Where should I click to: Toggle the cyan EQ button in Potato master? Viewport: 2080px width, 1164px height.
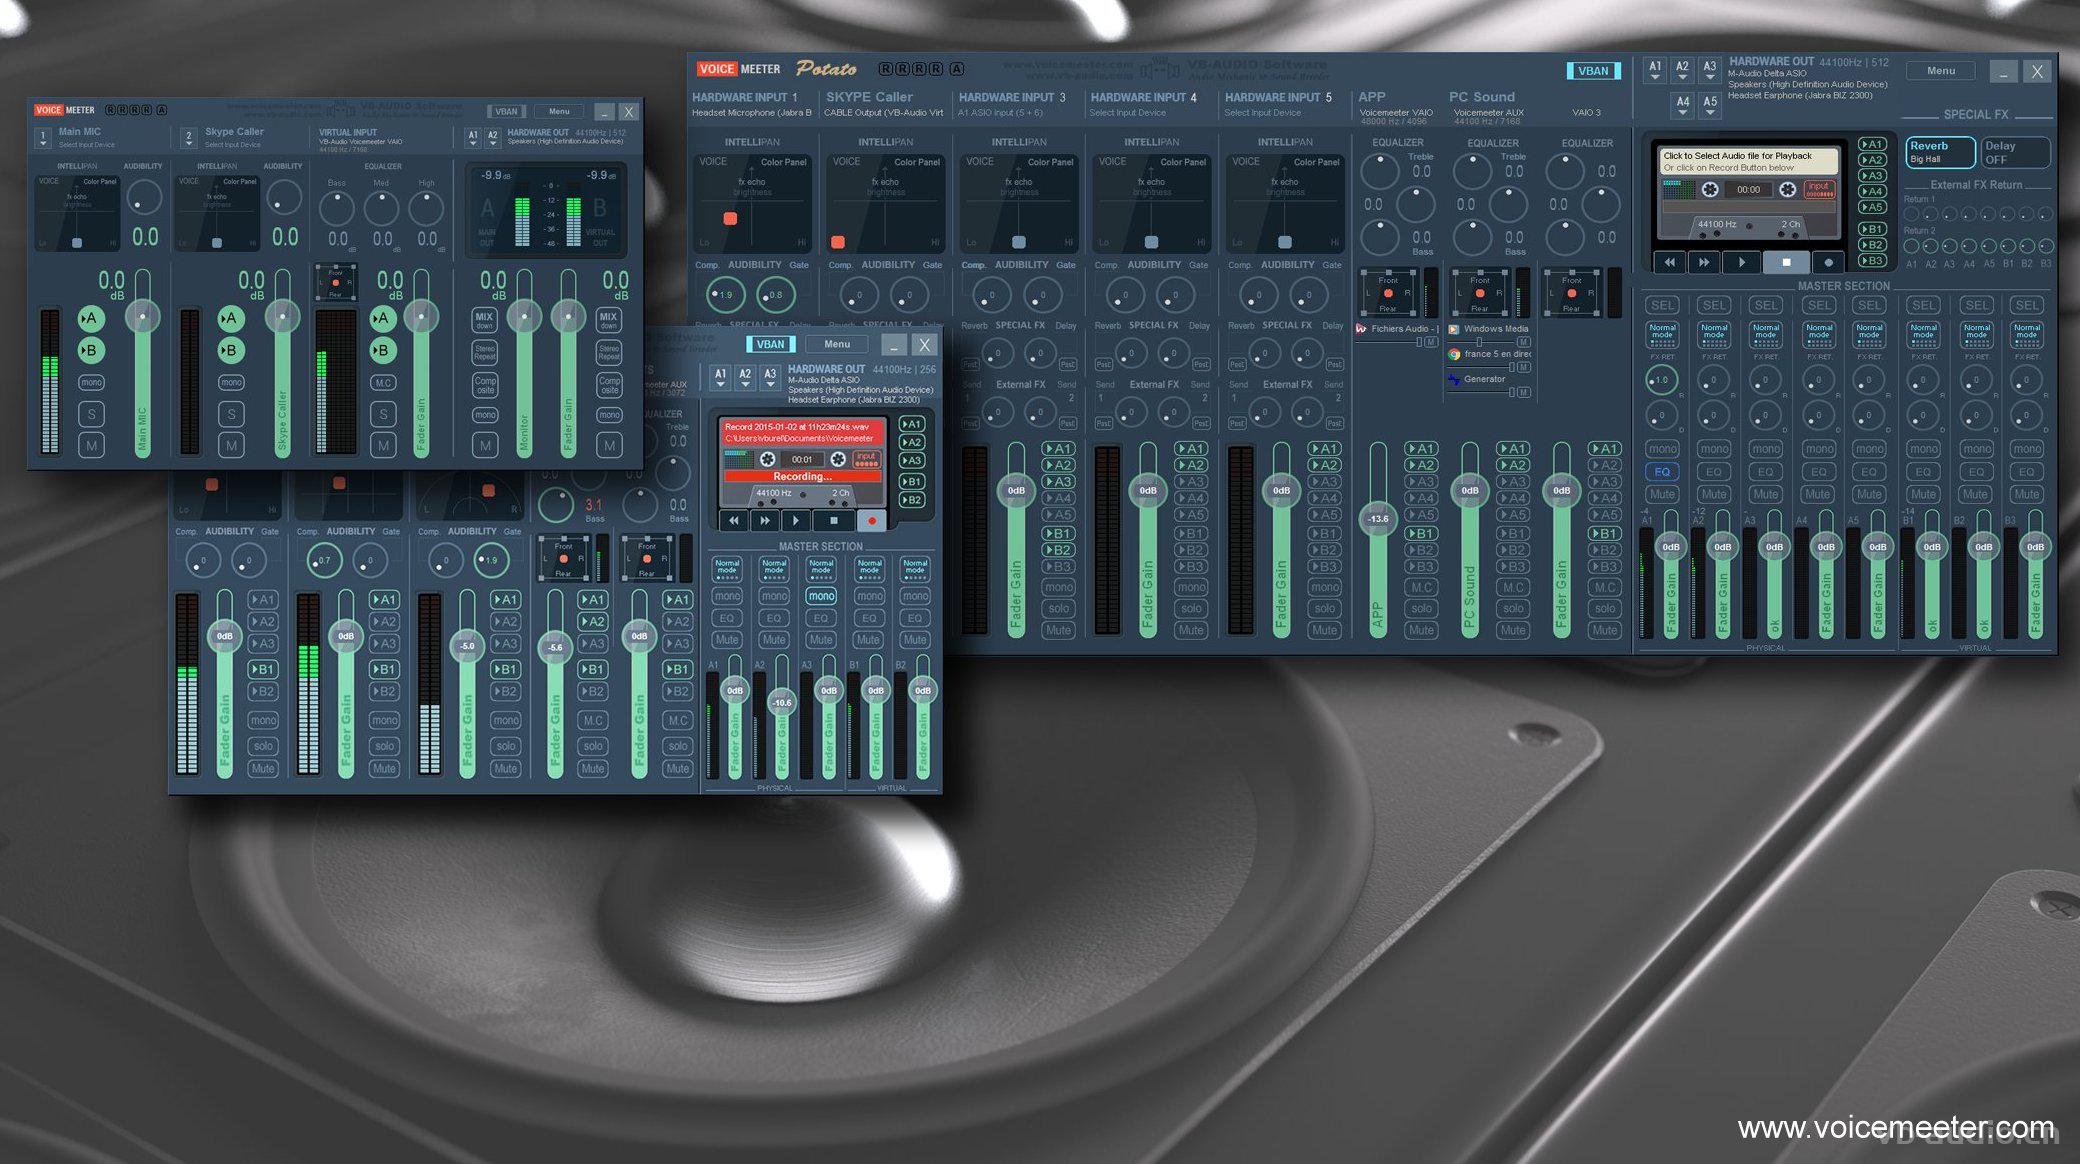pos(1662,472)
